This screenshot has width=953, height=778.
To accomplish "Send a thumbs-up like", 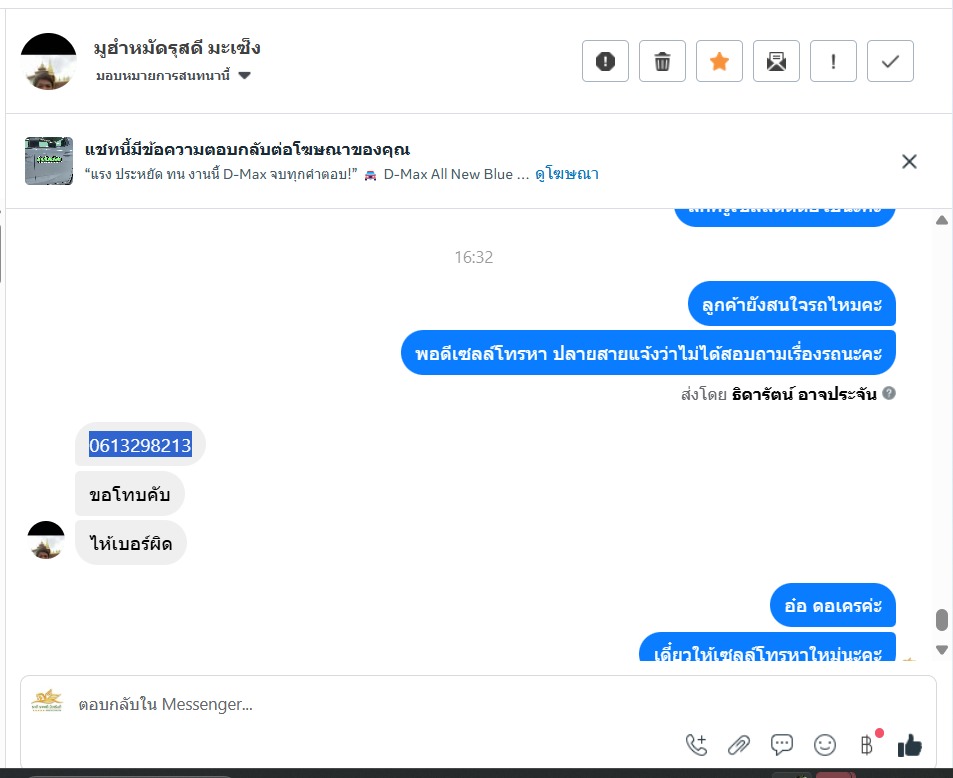I will [910, 745].
